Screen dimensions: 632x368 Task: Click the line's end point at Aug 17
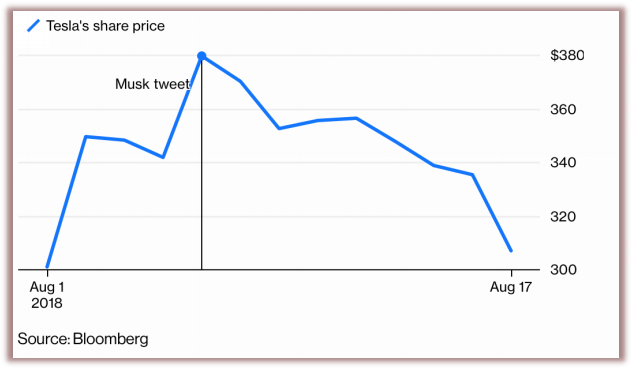511,251
